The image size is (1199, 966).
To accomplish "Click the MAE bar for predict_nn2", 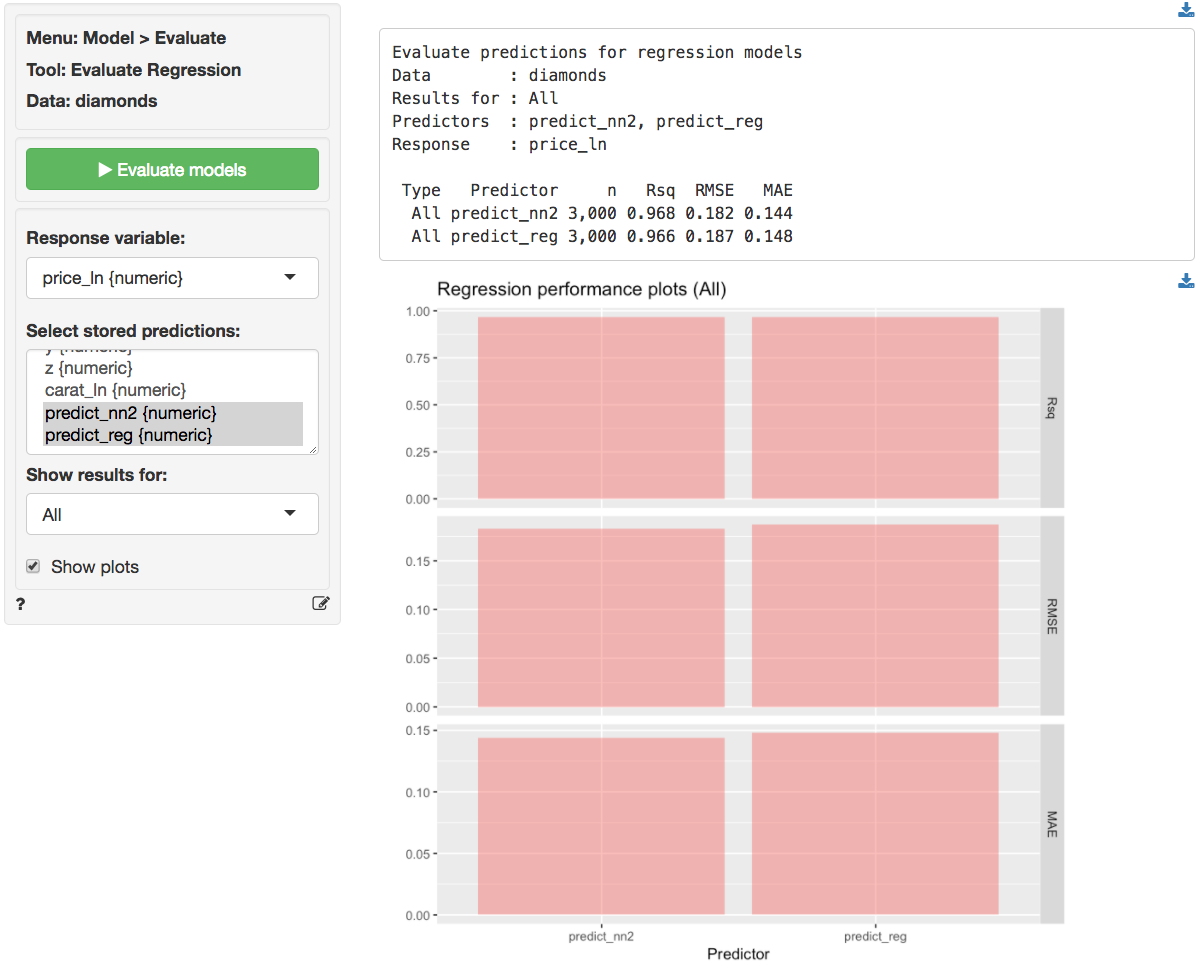I will pyautogui.click(x=600, y=826).
